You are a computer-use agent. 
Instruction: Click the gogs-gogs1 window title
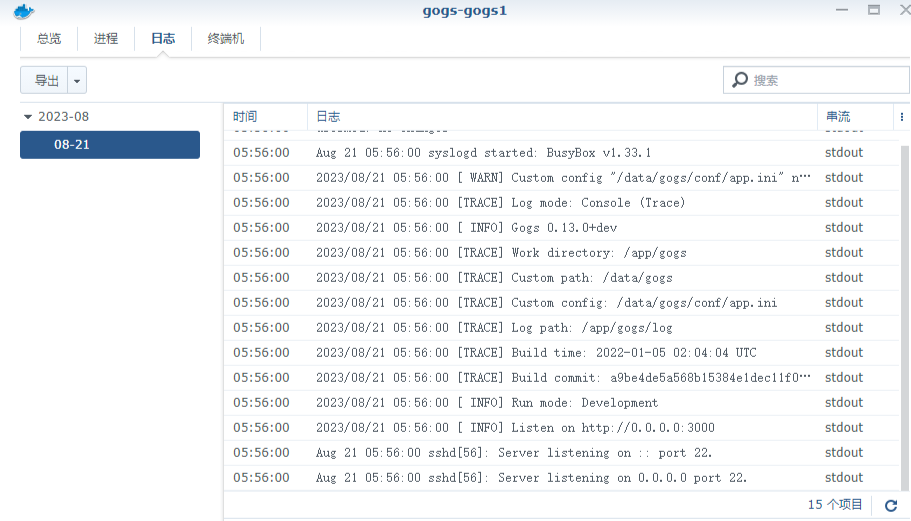pos(464,11)
